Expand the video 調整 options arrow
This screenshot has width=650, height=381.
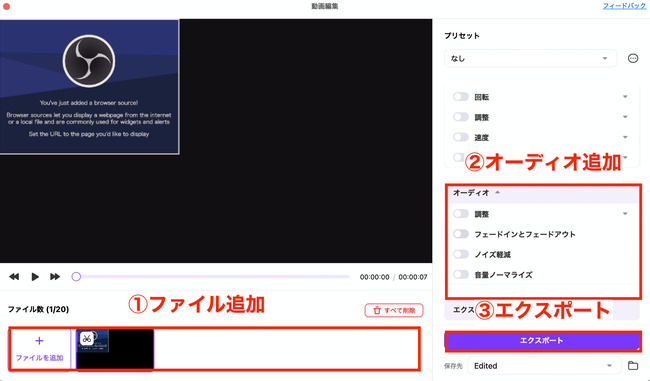tap(625, 117)
